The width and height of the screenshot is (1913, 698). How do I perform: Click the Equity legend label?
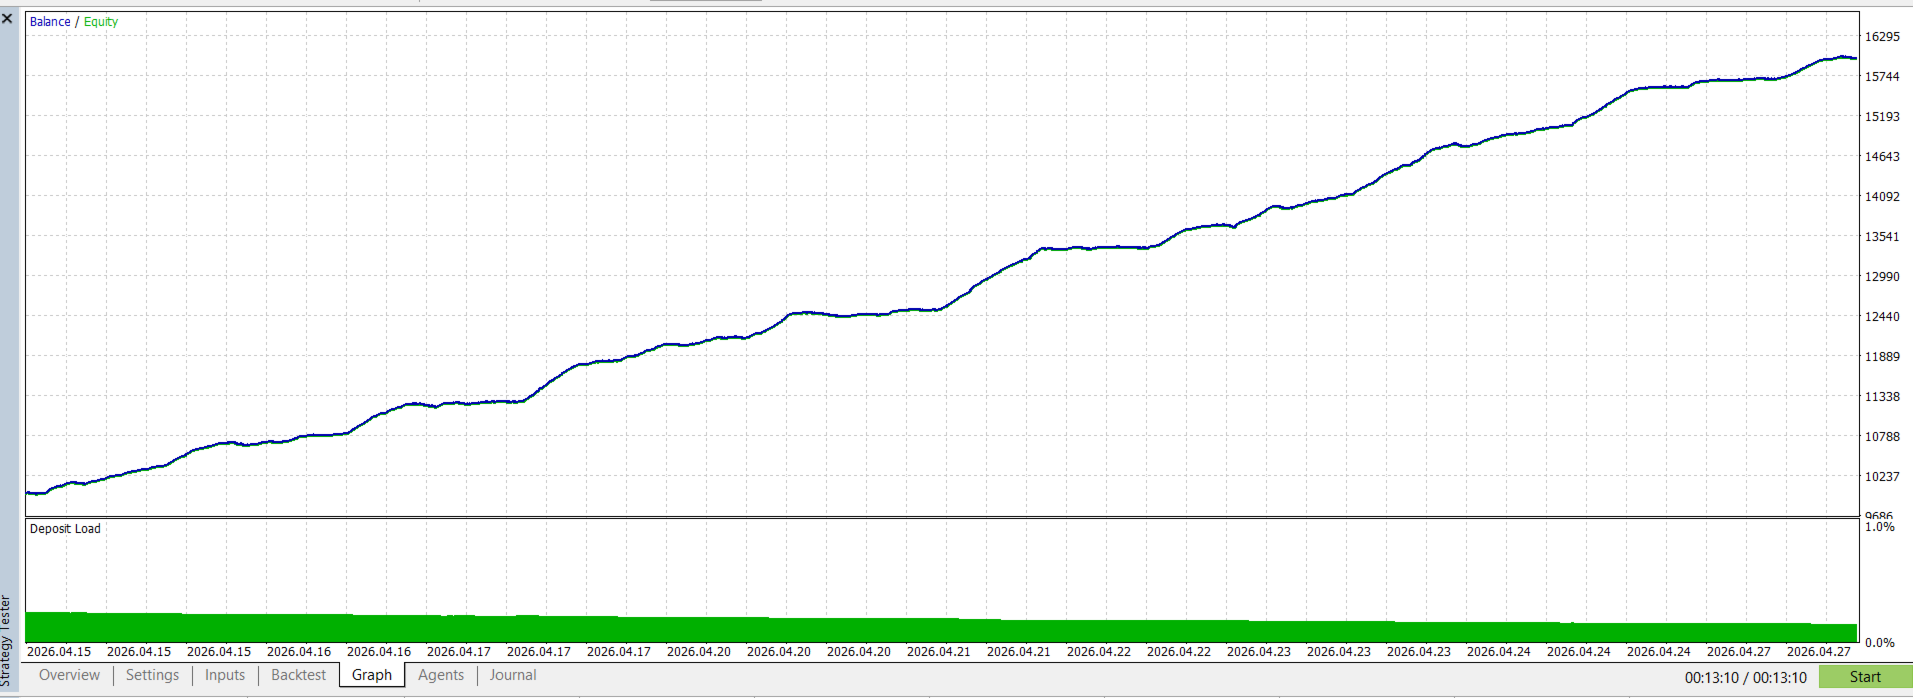coord(101,21)
